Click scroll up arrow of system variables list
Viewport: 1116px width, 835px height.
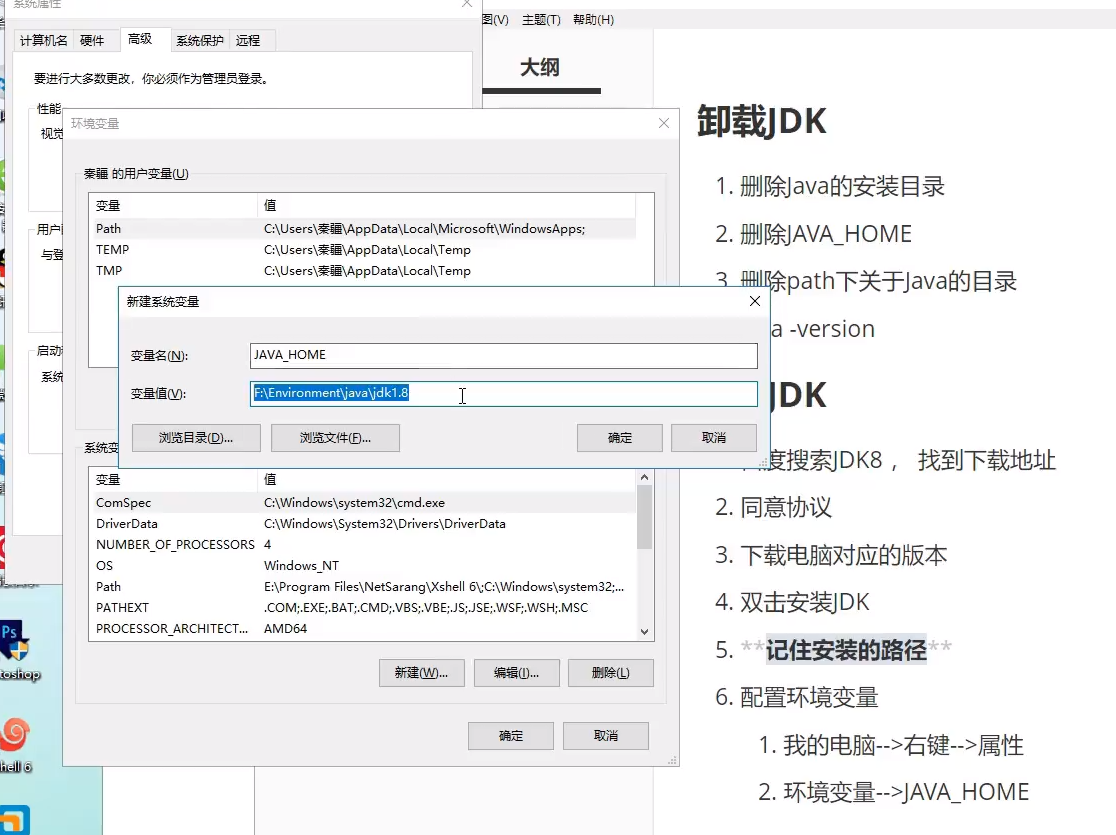[644, 477]
